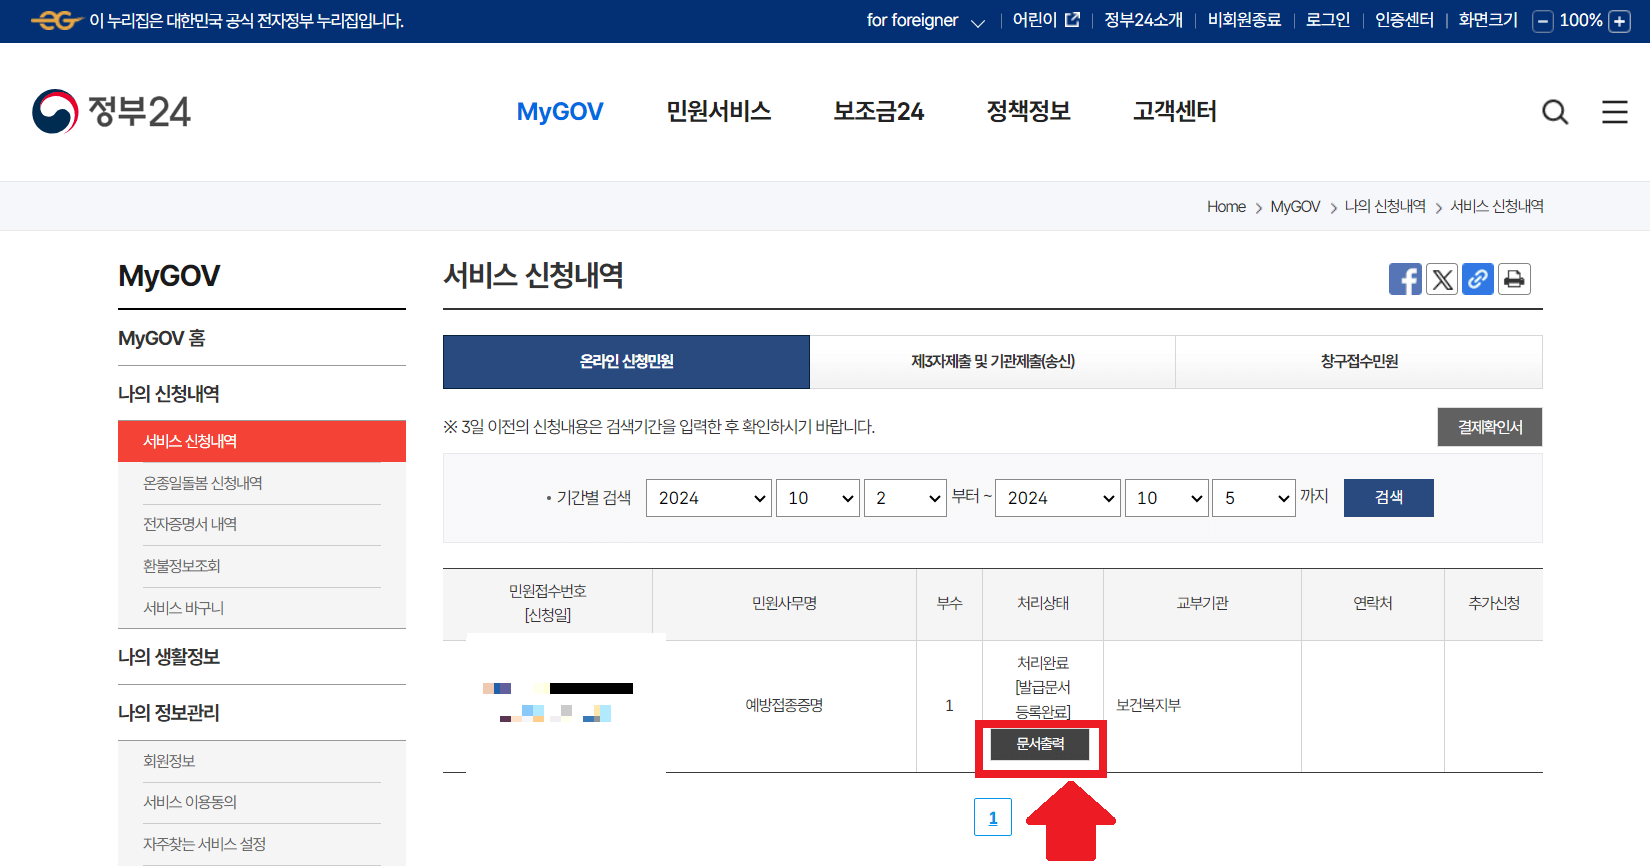Click the 문서출력 button

(1040, 744)
